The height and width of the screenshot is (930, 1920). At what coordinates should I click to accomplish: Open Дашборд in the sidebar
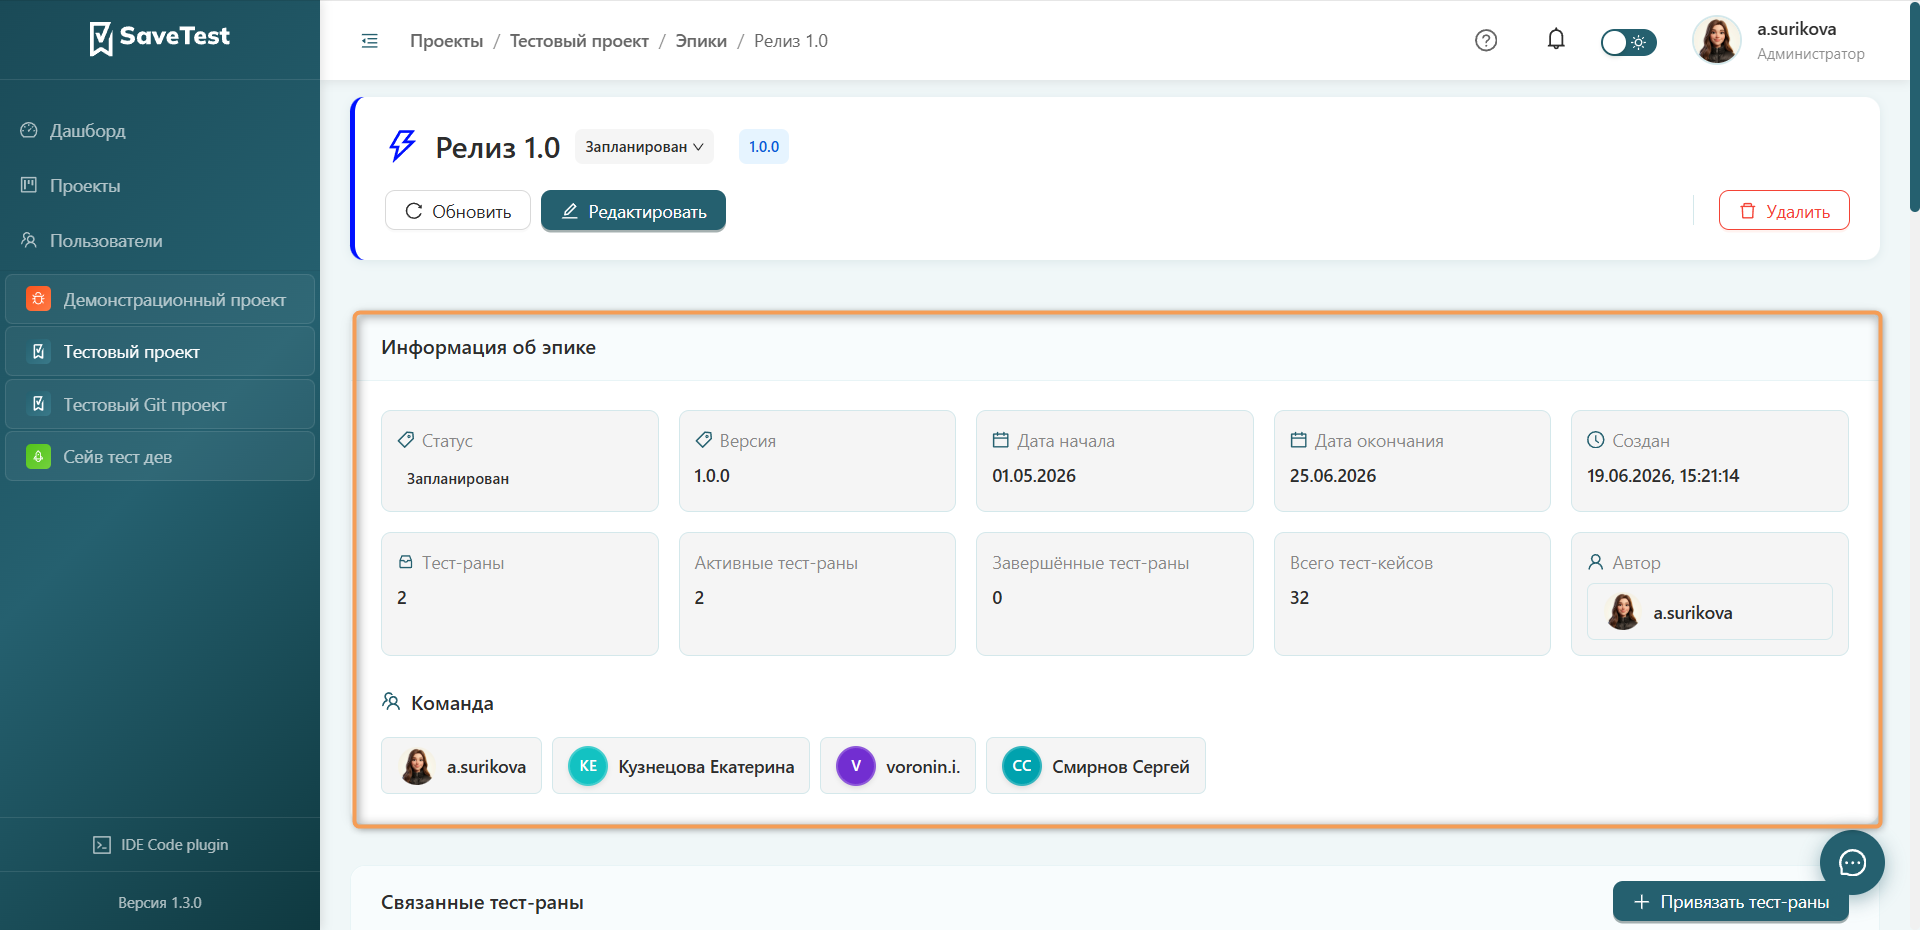click(x=88, y=131)
